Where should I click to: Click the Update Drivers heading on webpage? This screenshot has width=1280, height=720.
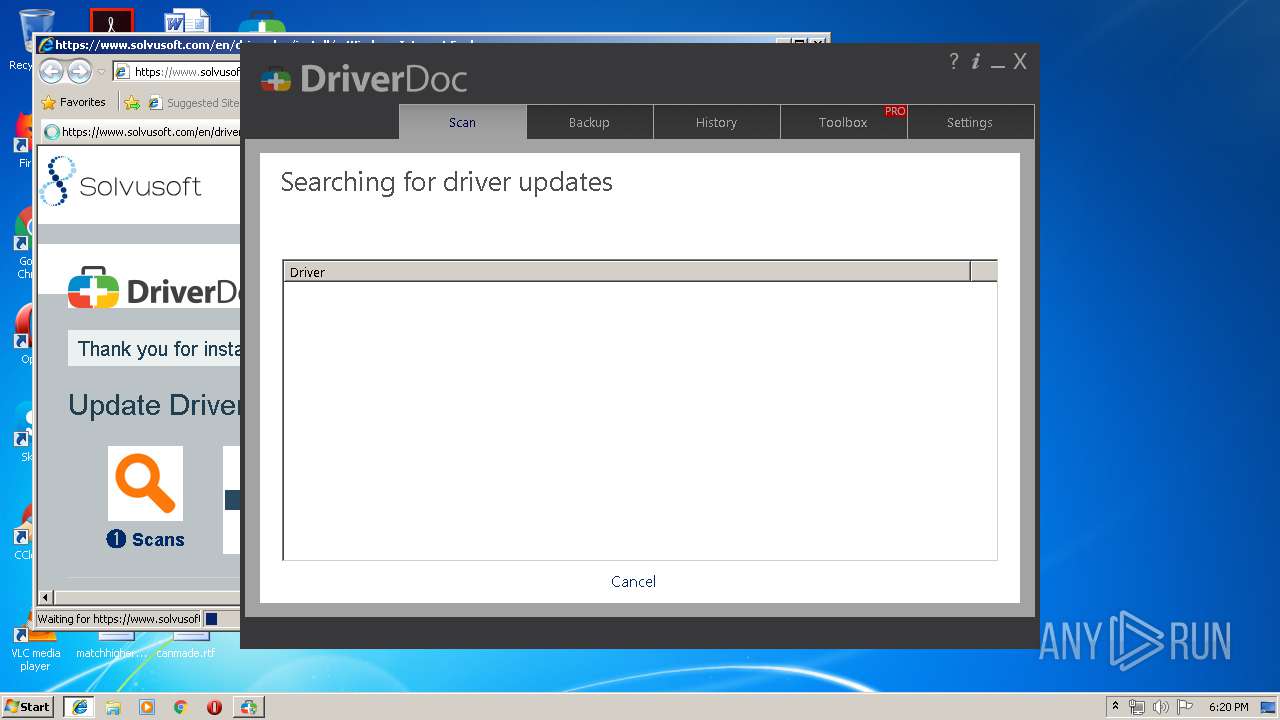pyautogui.click(x=154, y=405)
